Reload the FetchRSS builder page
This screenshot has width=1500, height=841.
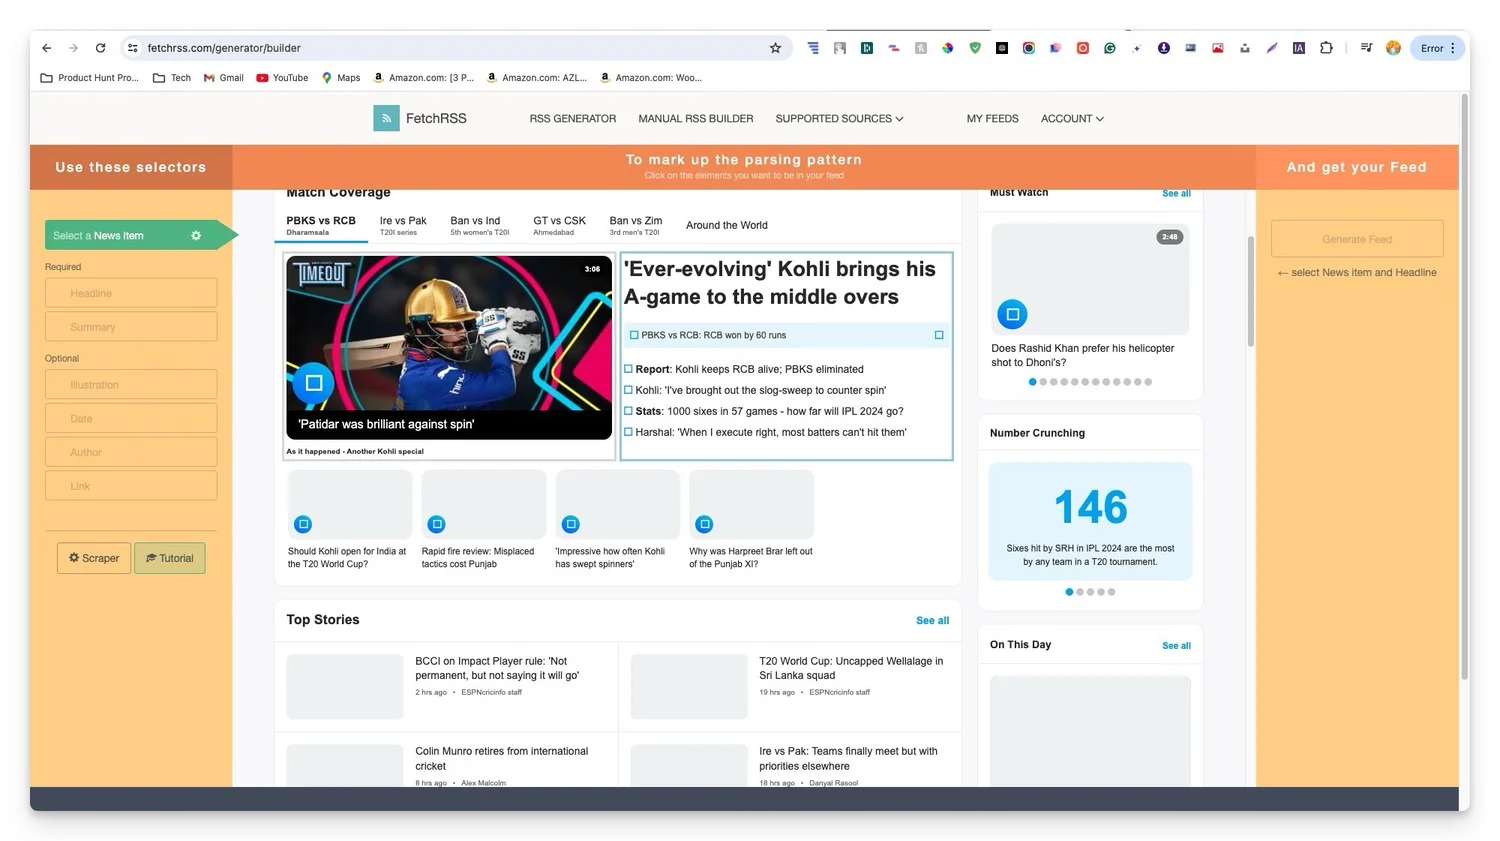pyautogui.click(x=100, y=48)
